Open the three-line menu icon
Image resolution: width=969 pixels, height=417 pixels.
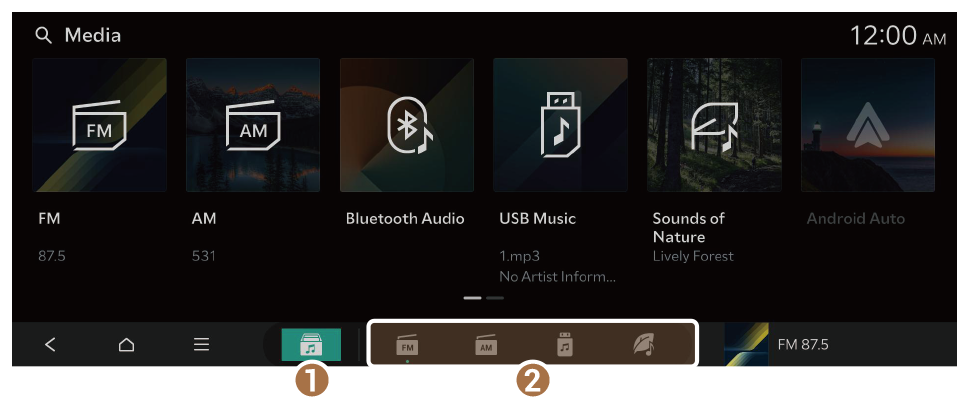[x=201, y=344]
